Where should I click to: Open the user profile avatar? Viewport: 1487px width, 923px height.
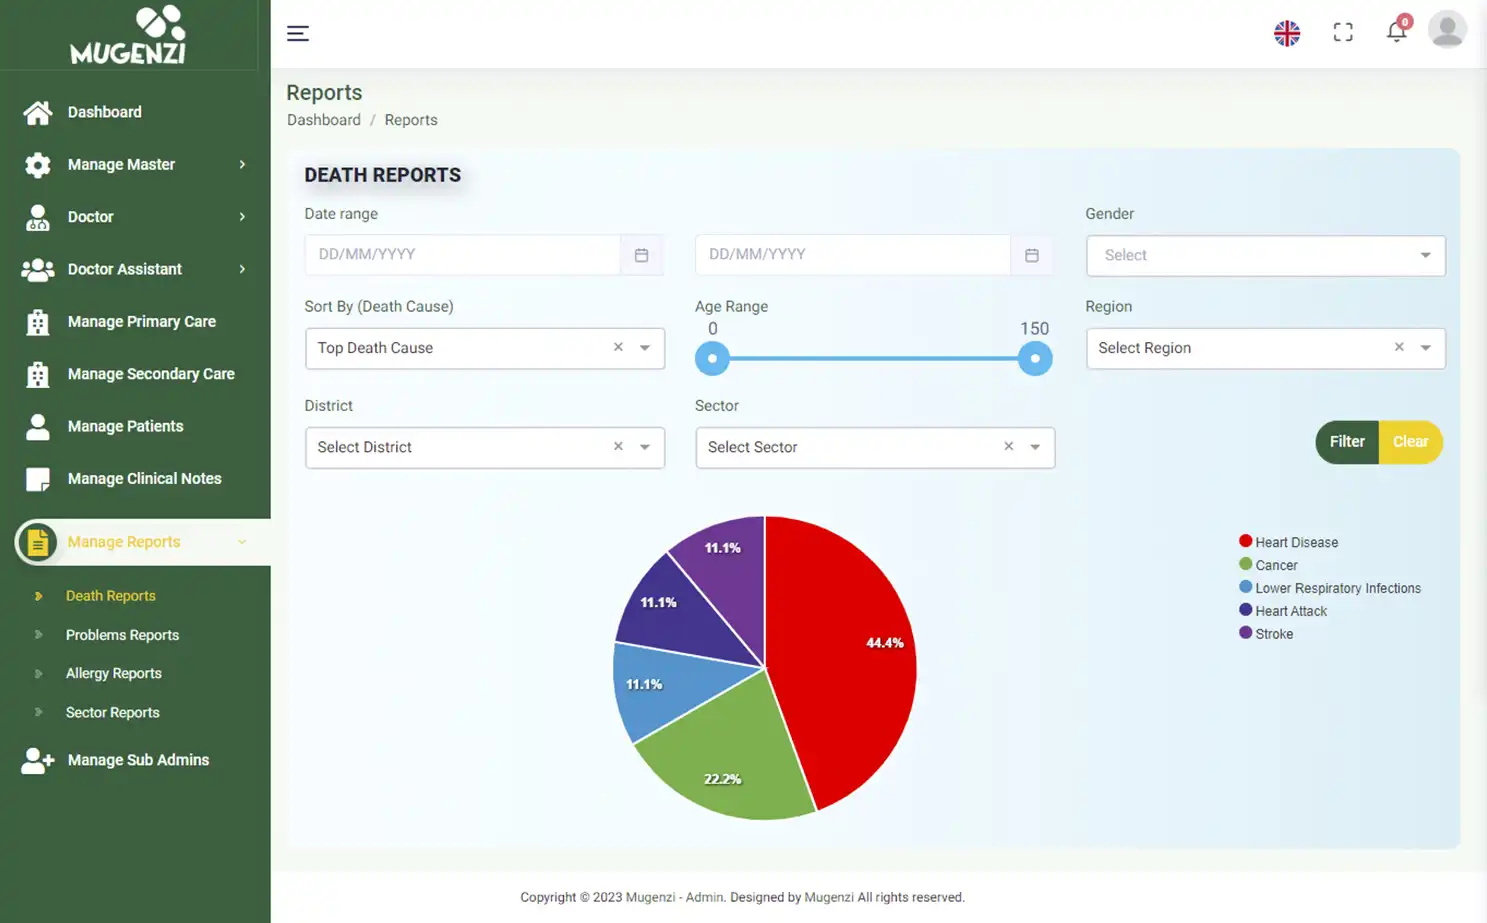[x=1447, y=30]
